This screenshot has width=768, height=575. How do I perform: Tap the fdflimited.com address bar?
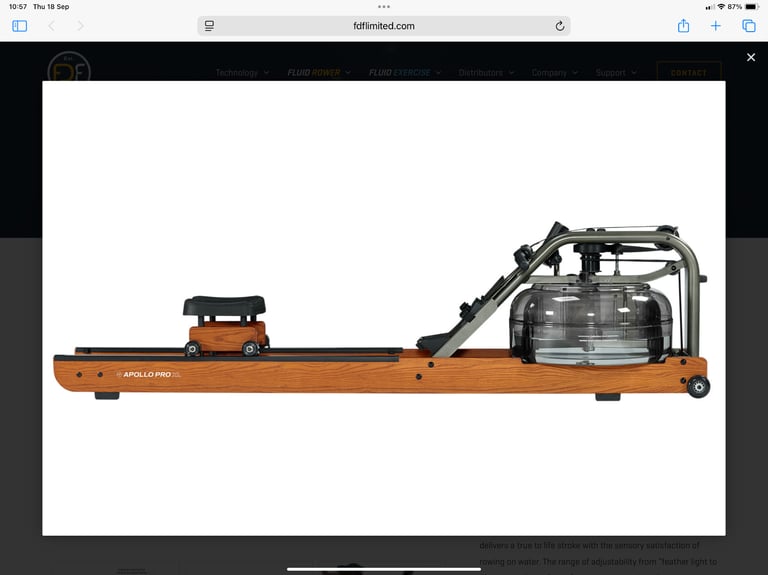(x=384, y=26)
